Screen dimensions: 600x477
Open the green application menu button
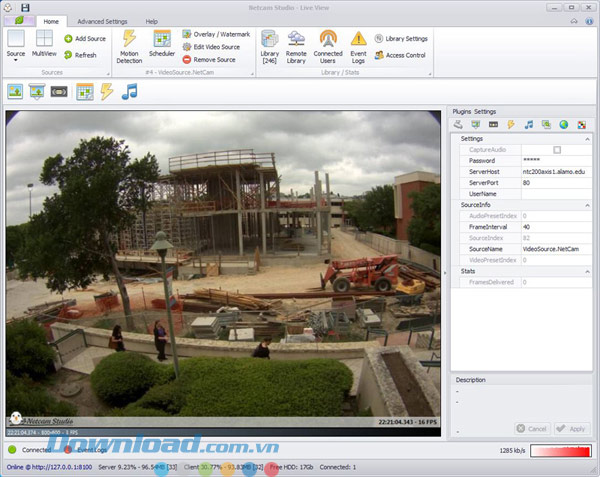click(x=20, y=21)
